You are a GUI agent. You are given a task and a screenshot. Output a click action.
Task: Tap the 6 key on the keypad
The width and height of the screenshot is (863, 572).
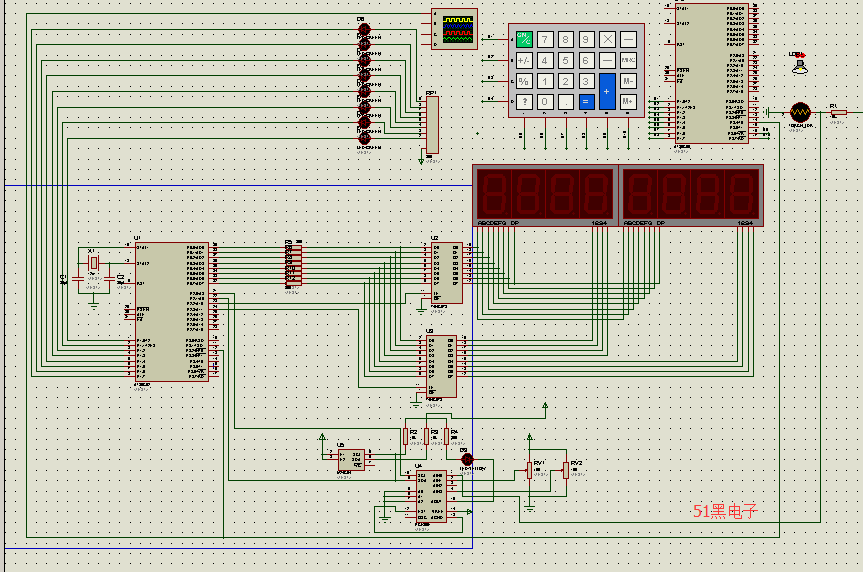pyautogui.click(x=586, y=61)
